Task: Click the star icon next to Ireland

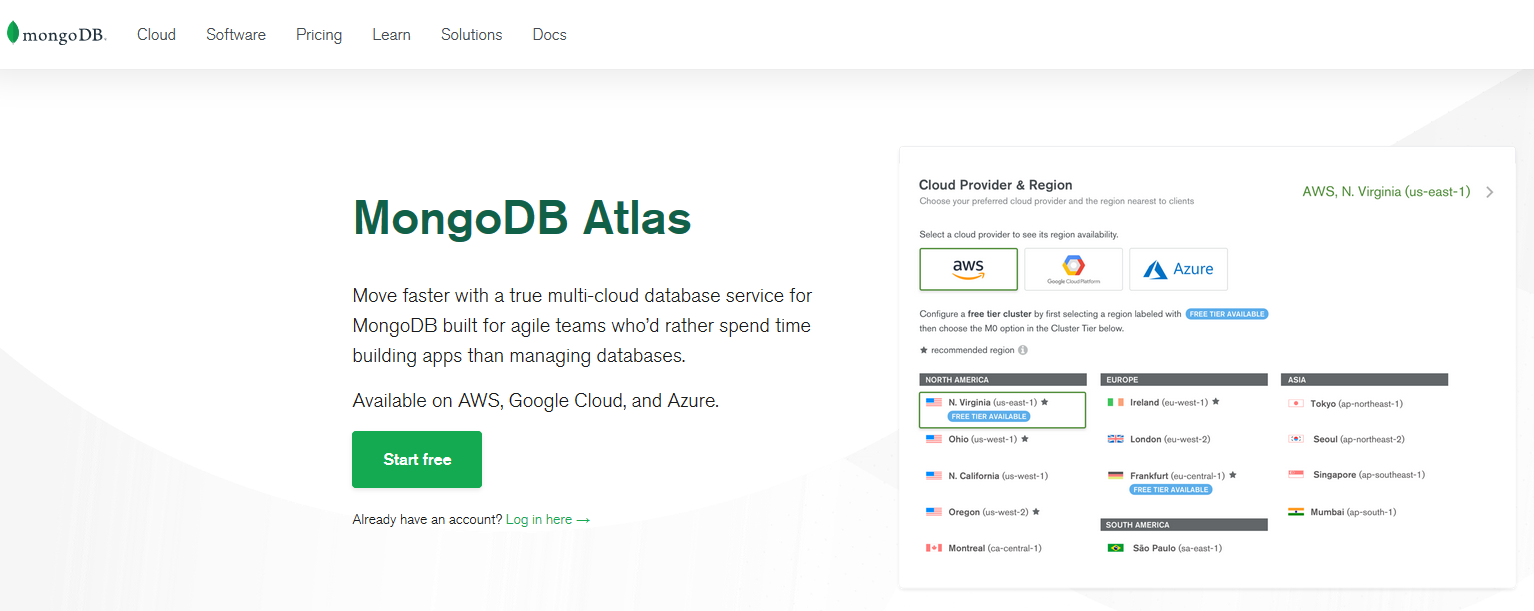Action: pos(1215,402)
